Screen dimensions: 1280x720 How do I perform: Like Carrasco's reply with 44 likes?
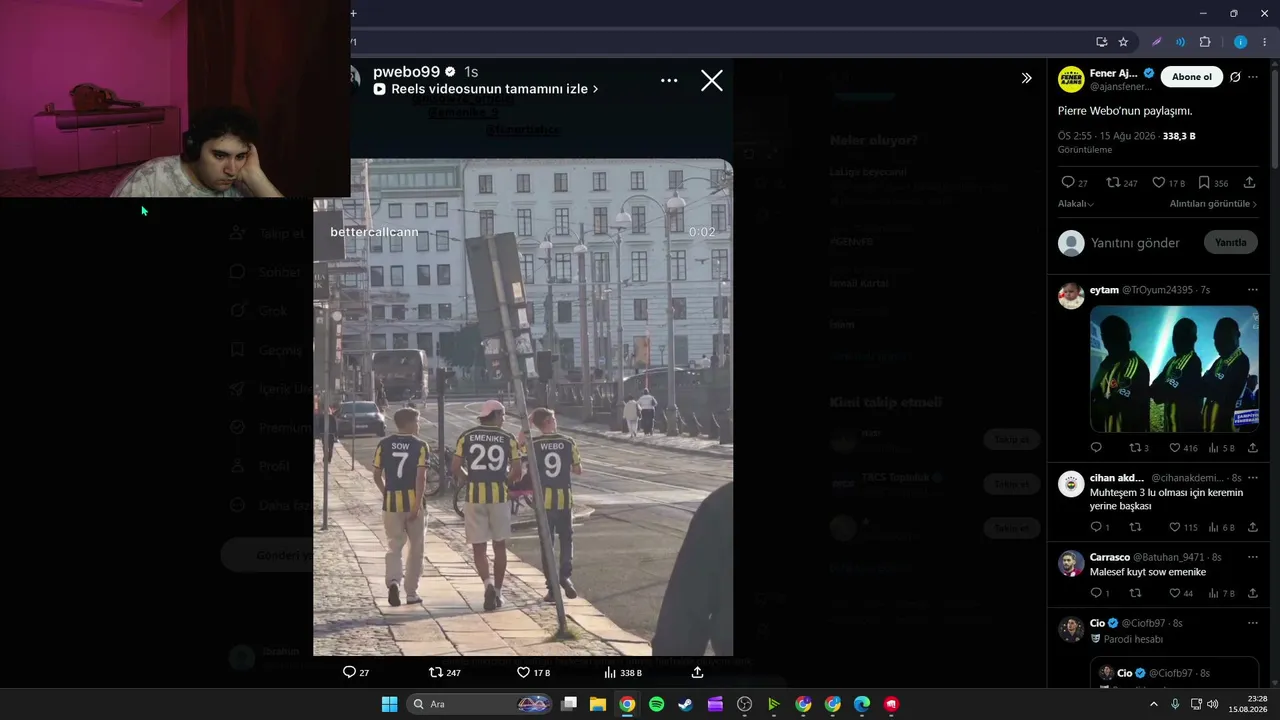[1175, 593]
